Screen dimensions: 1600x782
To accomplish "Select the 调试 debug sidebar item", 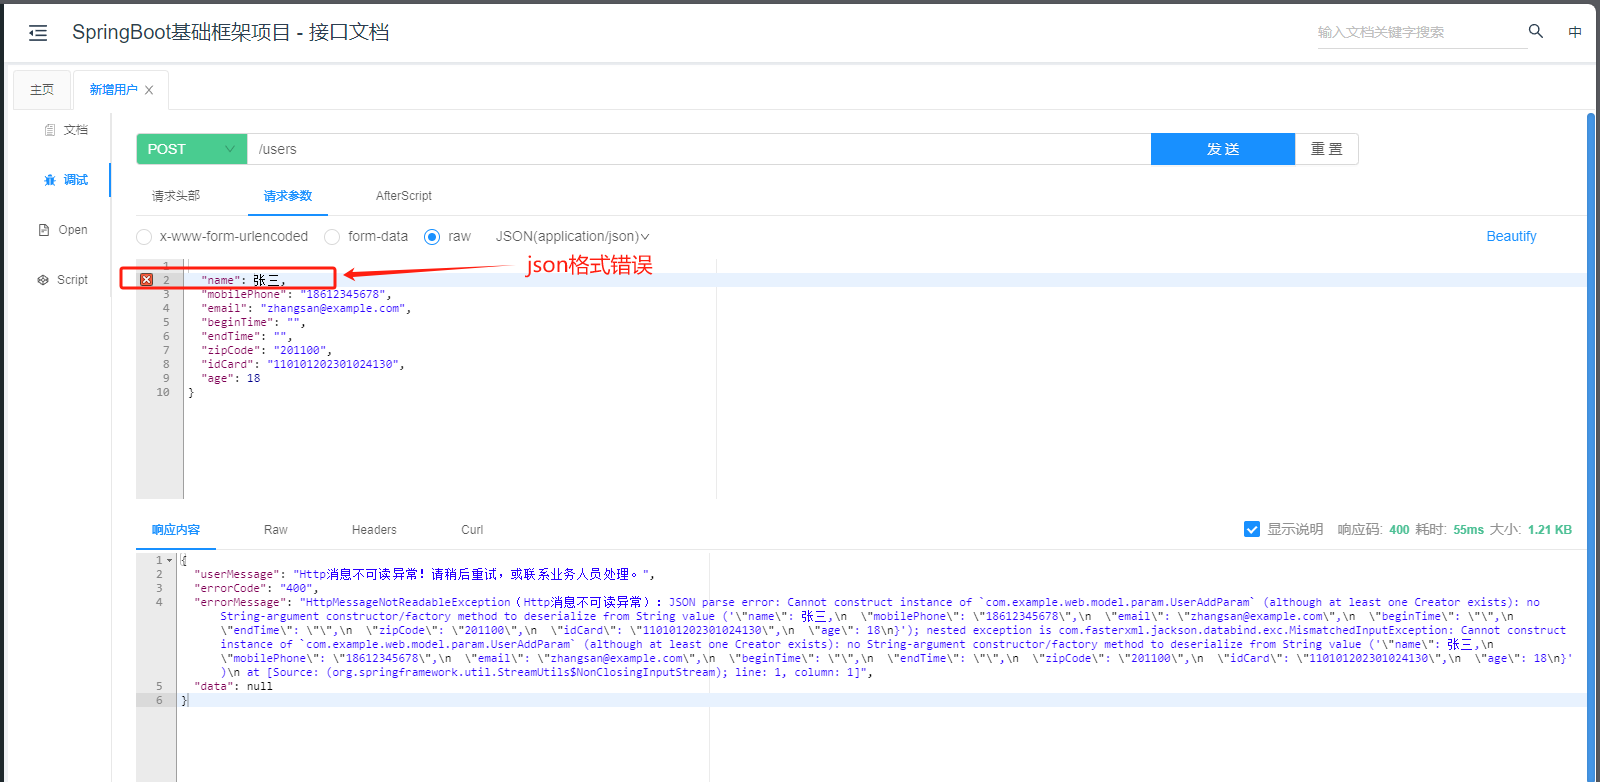I will coord(66,180).
